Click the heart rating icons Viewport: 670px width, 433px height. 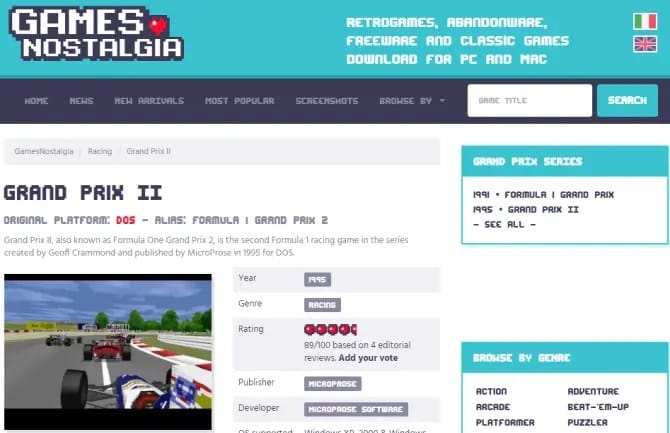[x=330, y=330]
